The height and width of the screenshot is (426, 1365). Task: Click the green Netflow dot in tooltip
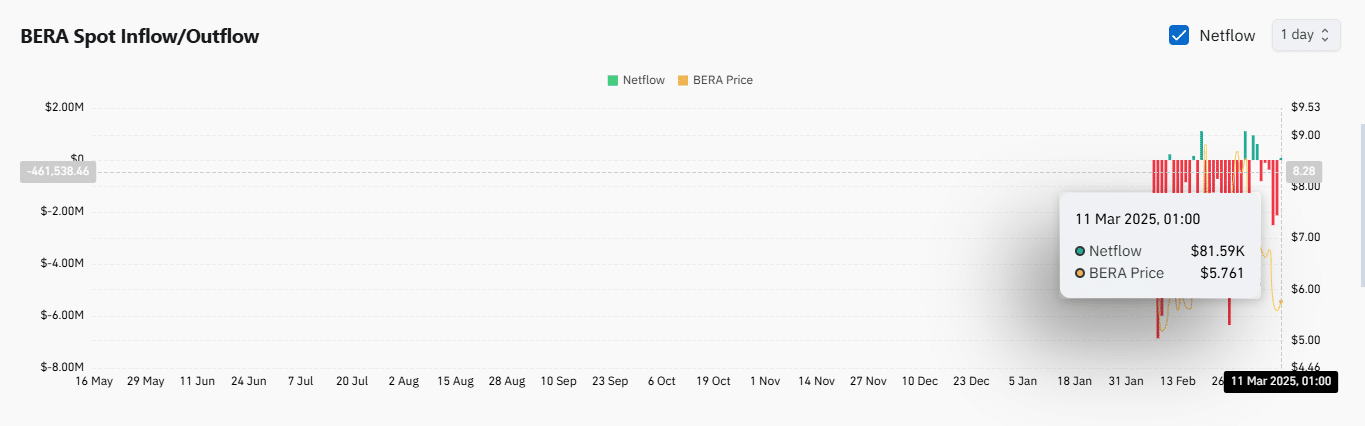1080,251
